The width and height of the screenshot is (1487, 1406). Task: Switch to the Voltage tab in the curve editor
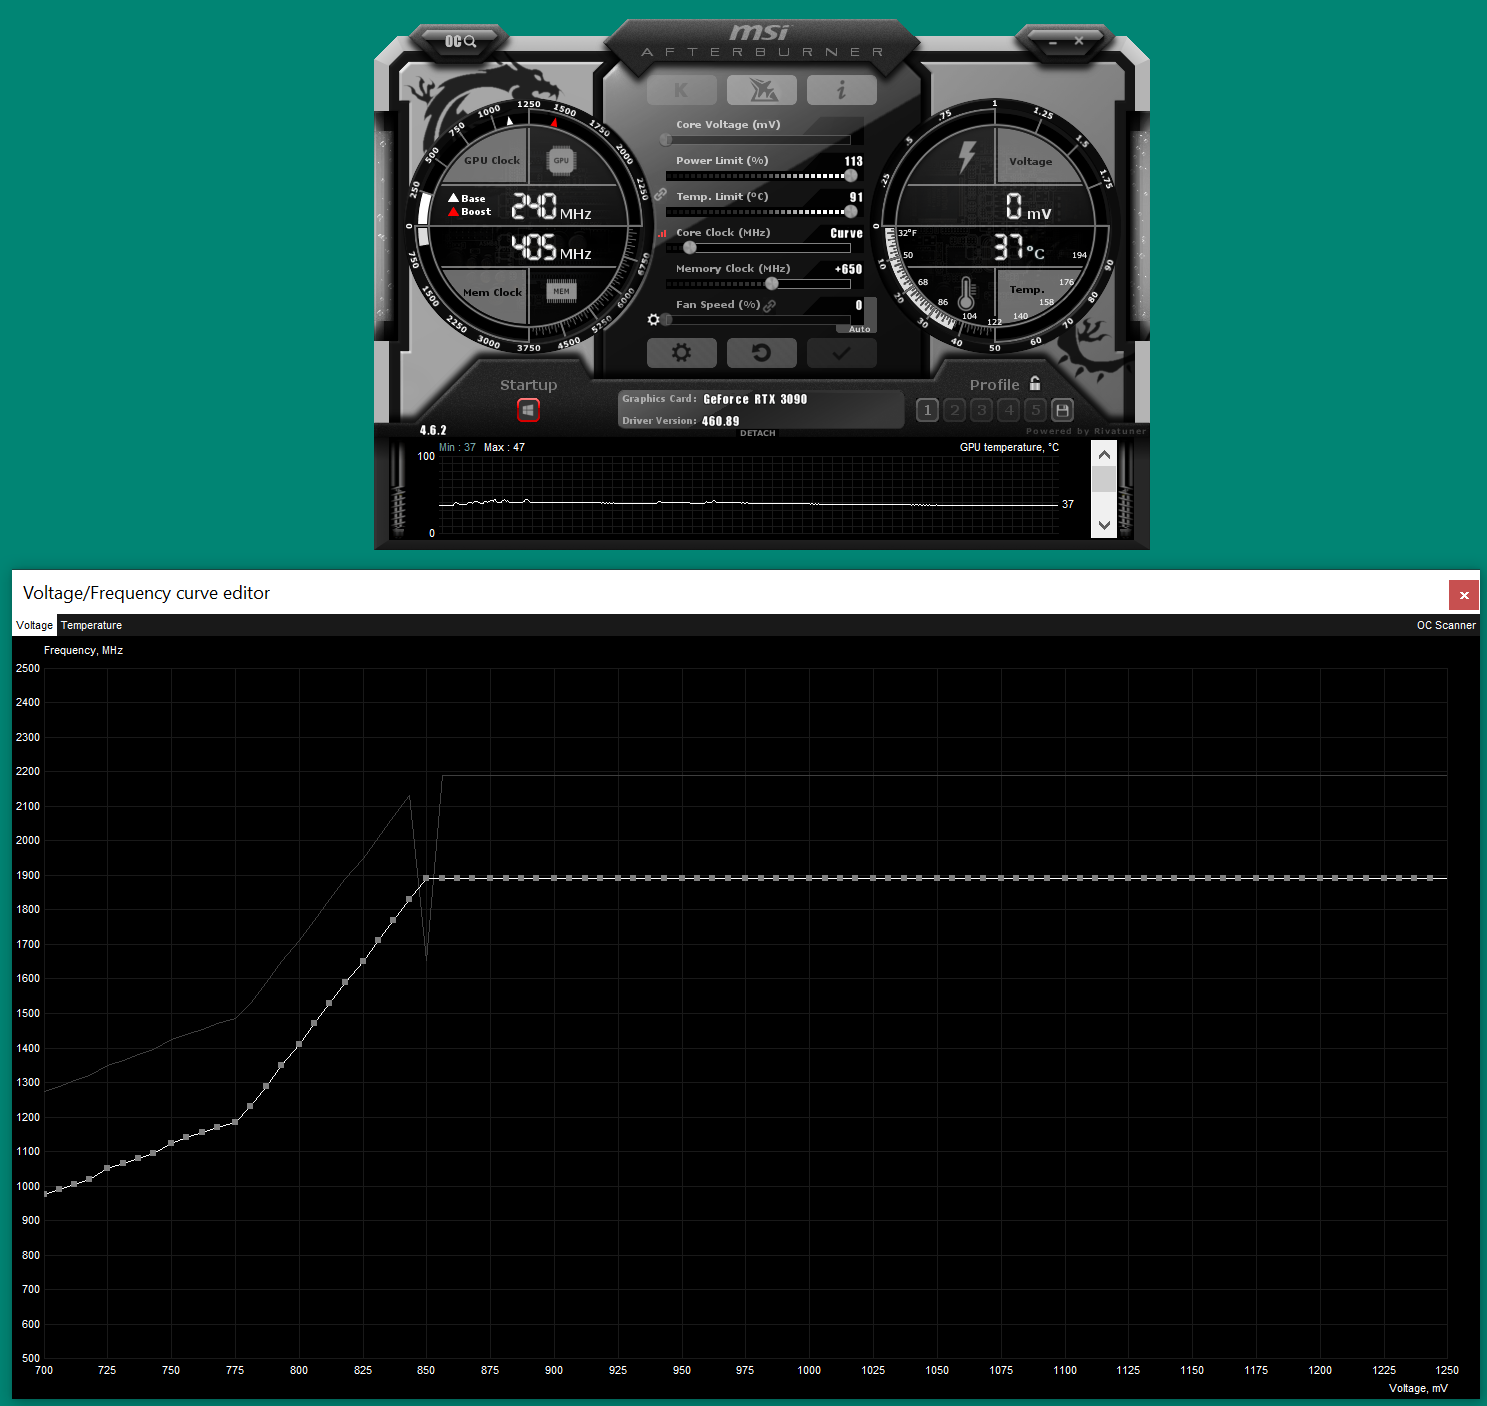click(x=35, y=625)
